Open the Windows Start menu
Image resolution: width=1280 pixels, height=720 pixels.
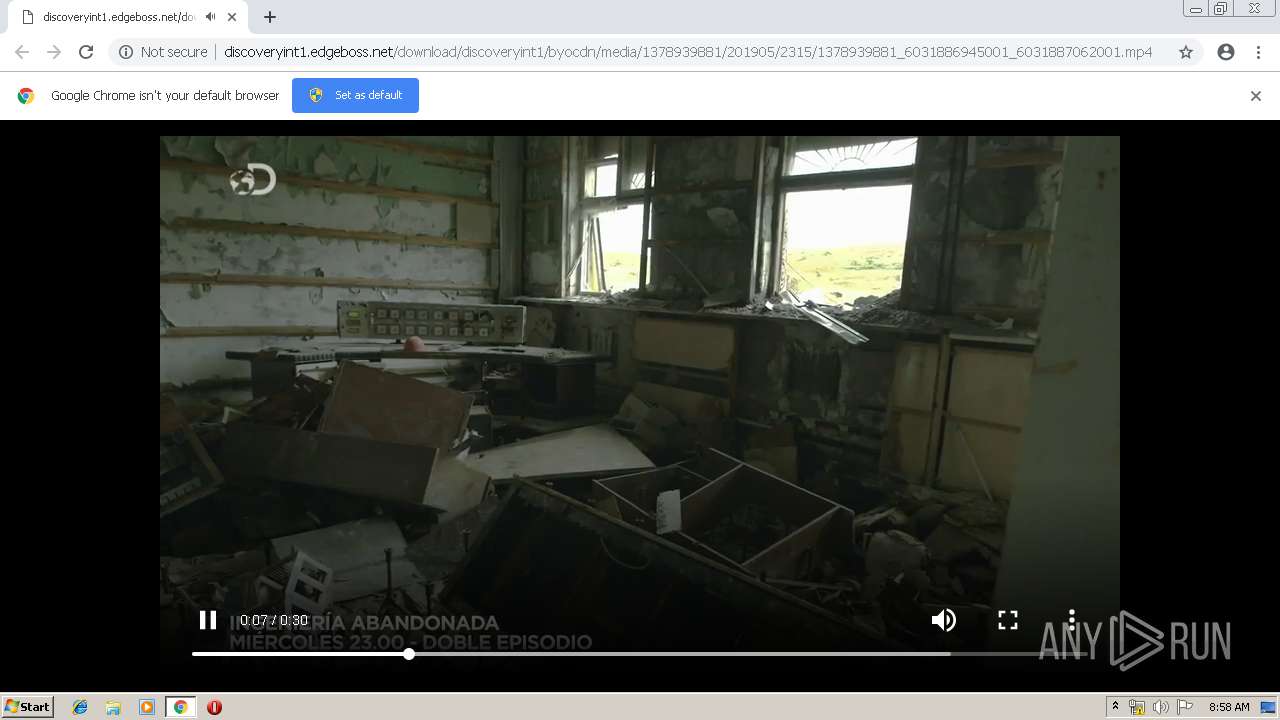[x=28, y=707]
